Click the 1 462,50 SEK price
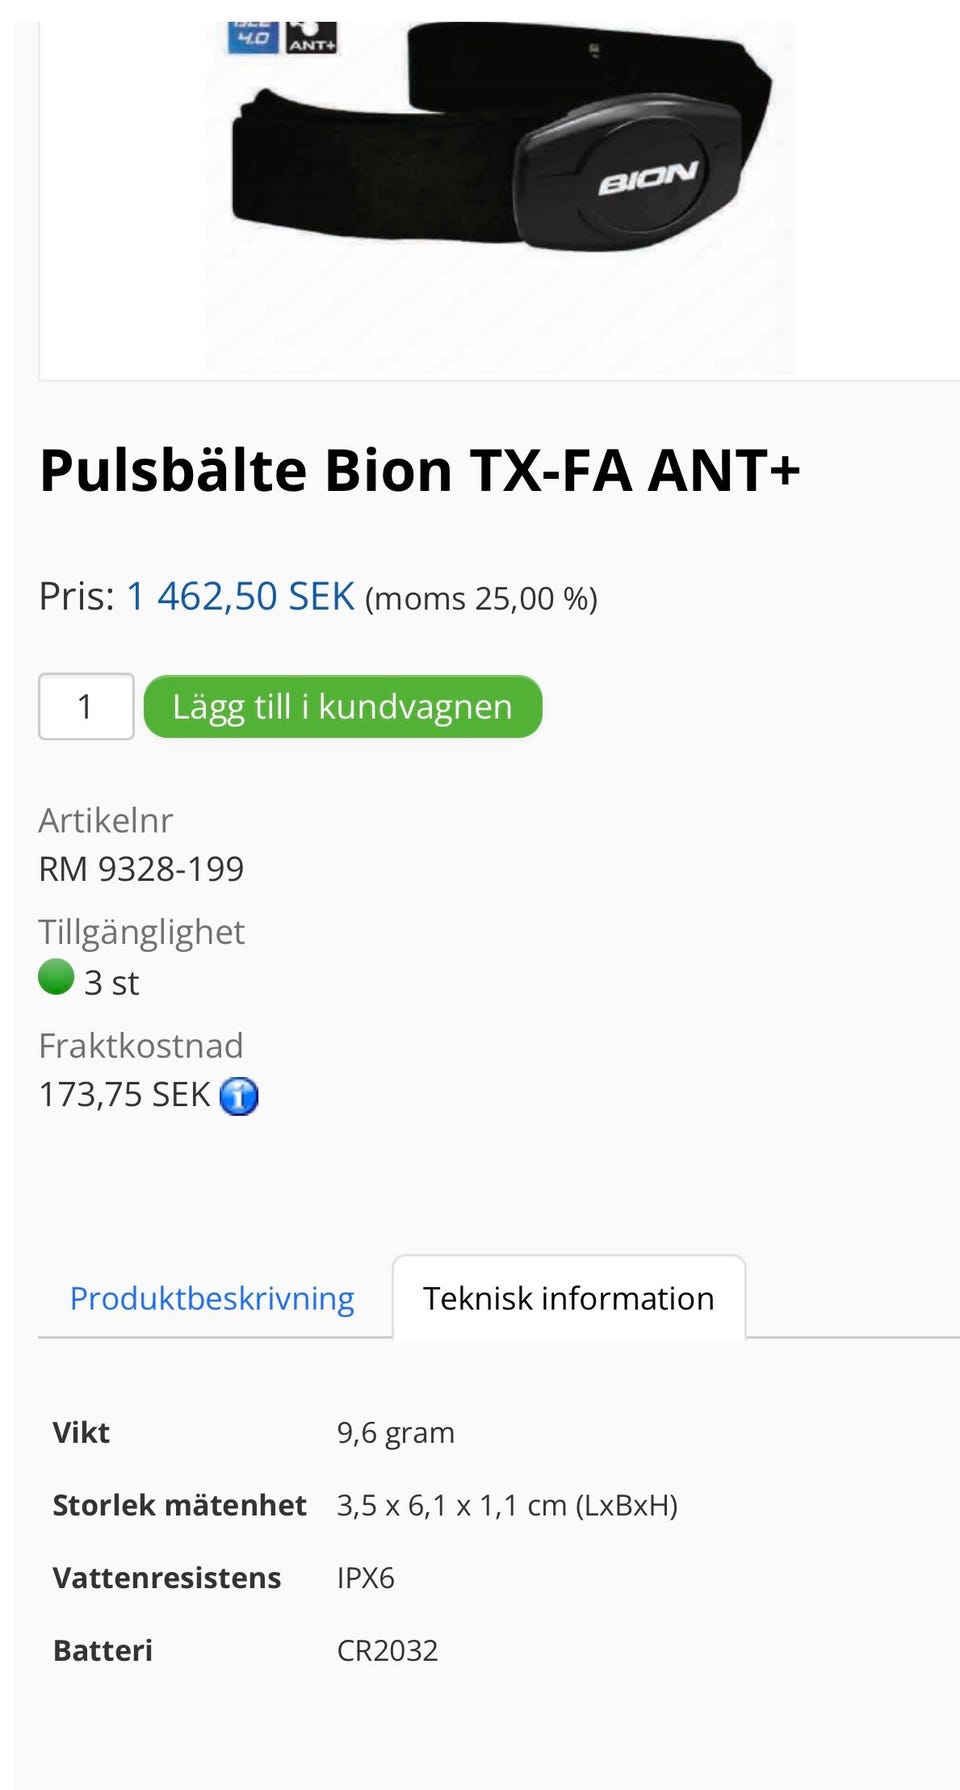Viewport: 960px width, 1790px height. [240, 597]
